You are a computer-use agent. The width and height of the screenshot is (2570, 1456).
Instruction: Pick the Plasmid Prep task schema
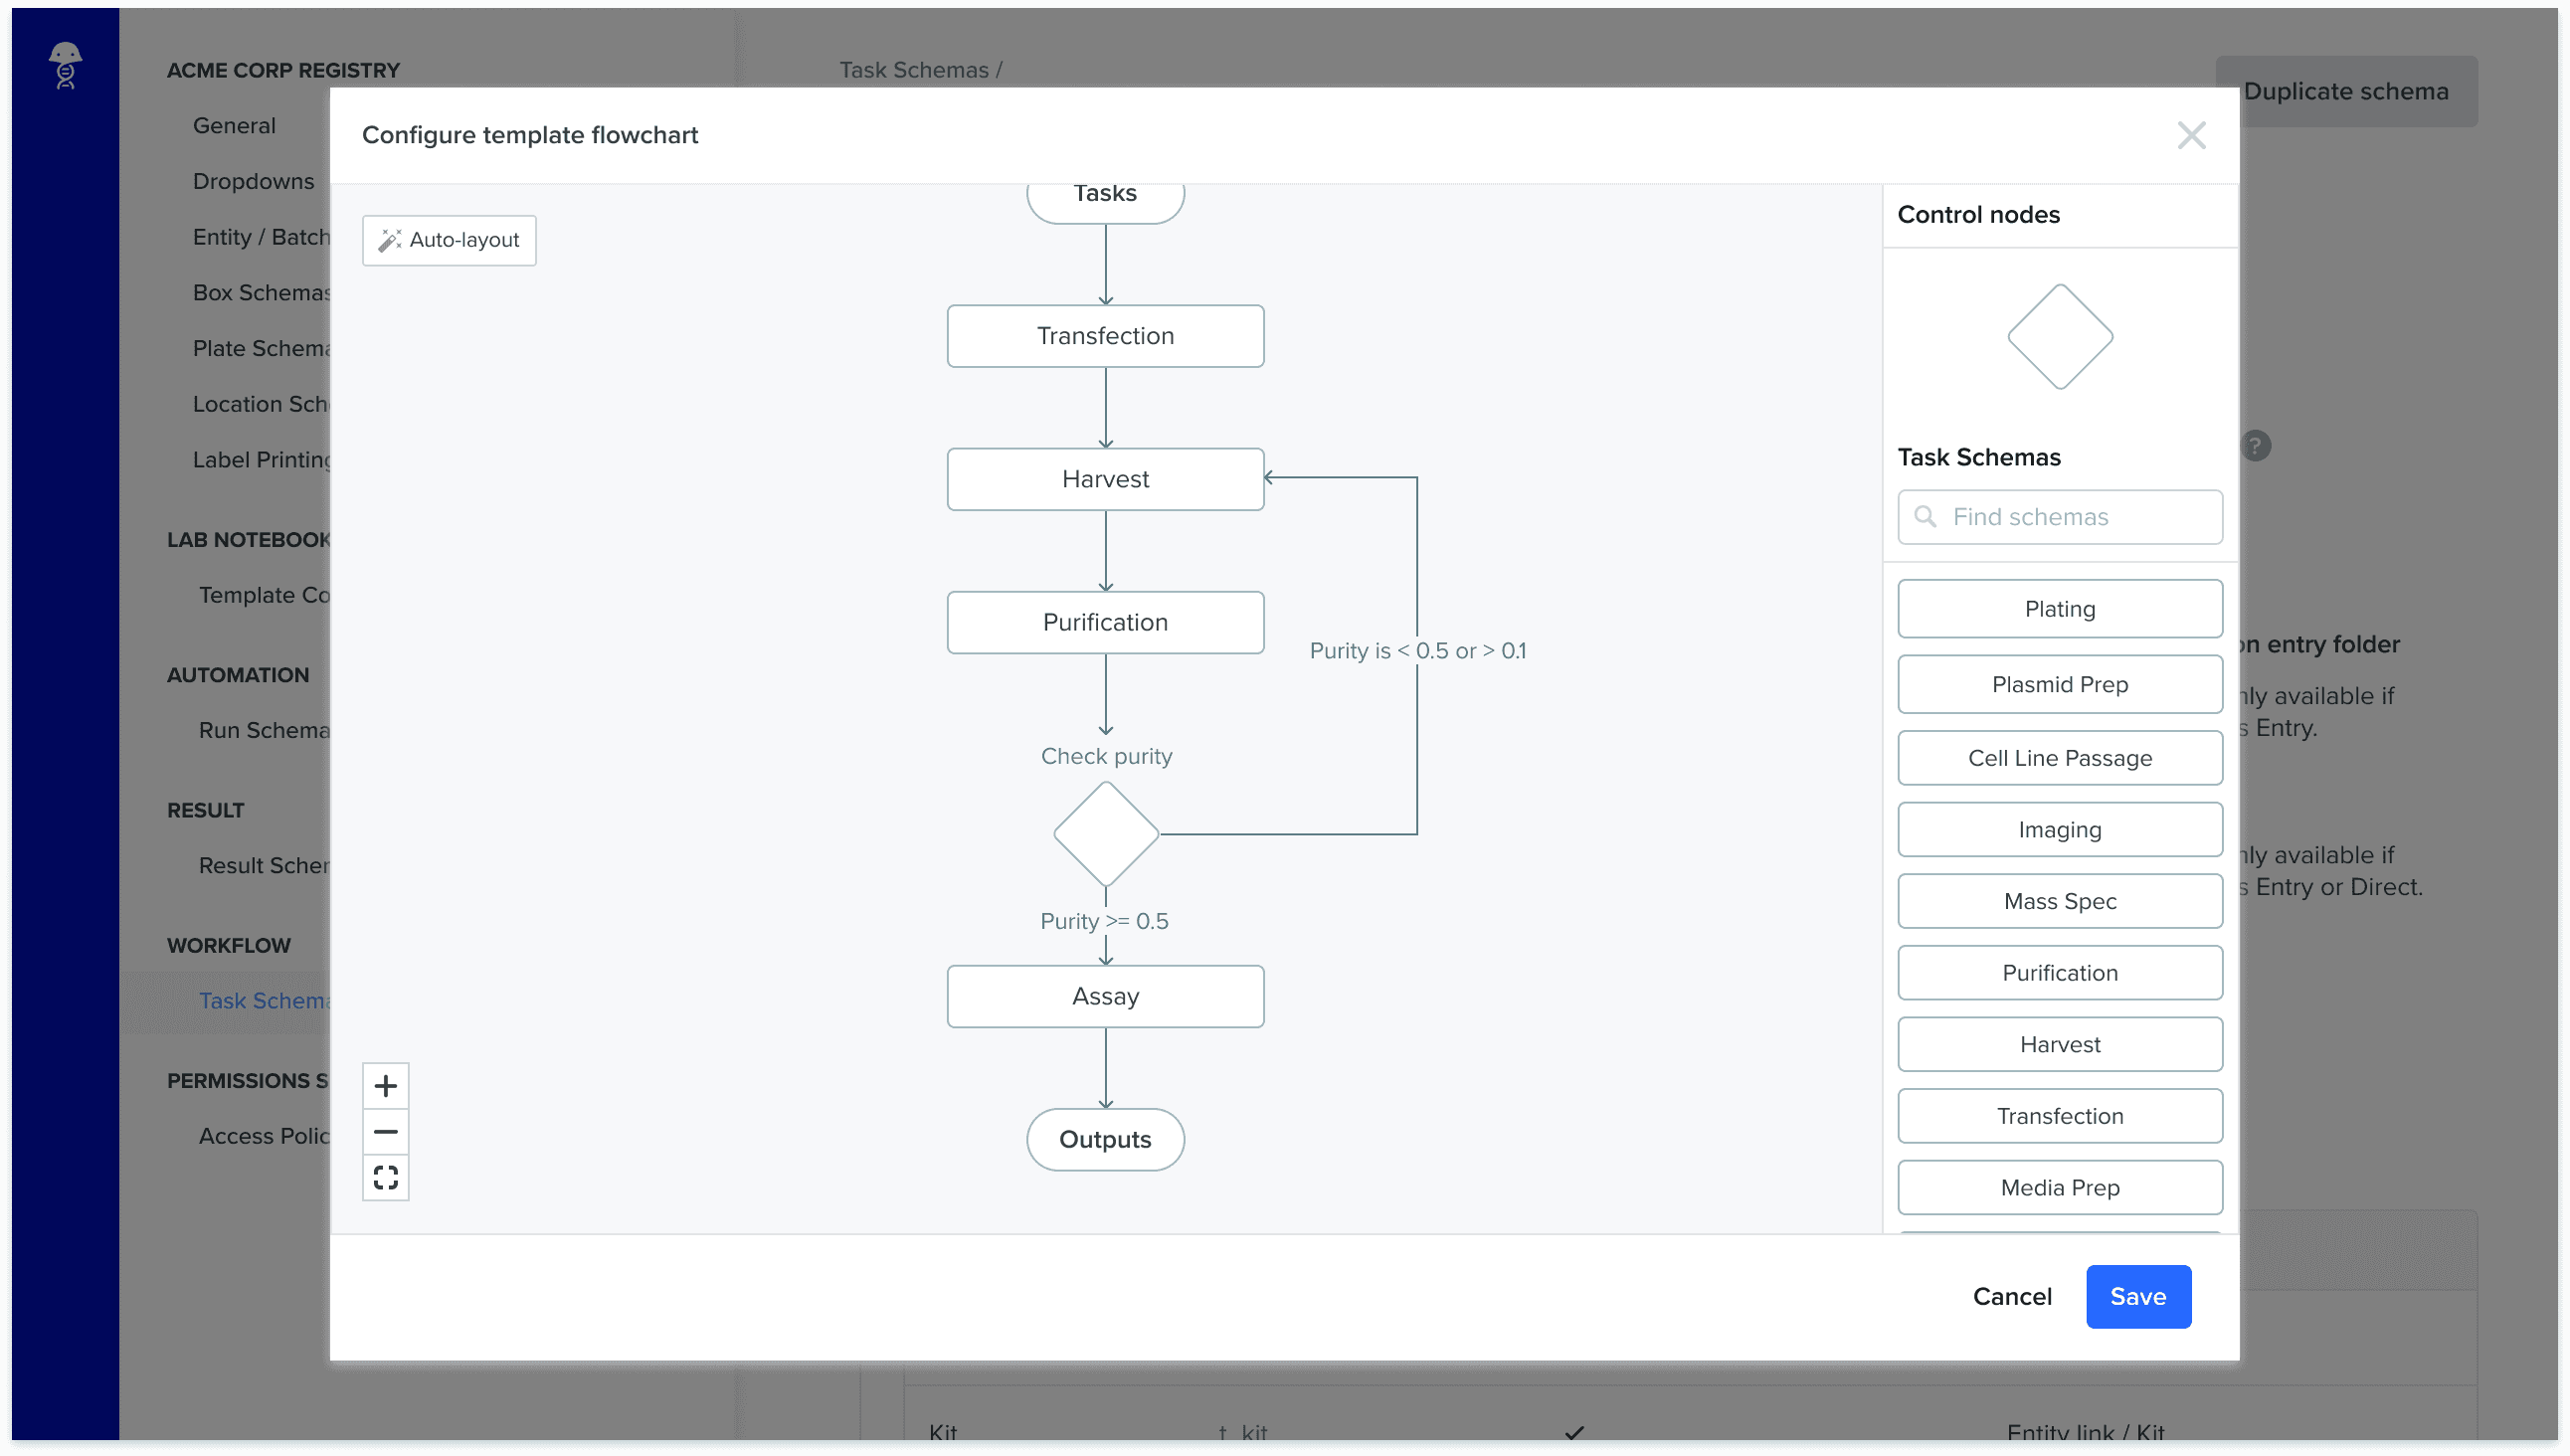click(x=2060, y=684)
